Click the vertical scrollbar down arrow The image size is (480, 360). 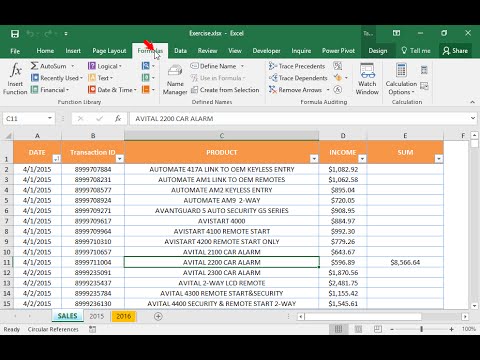[474, 306]
